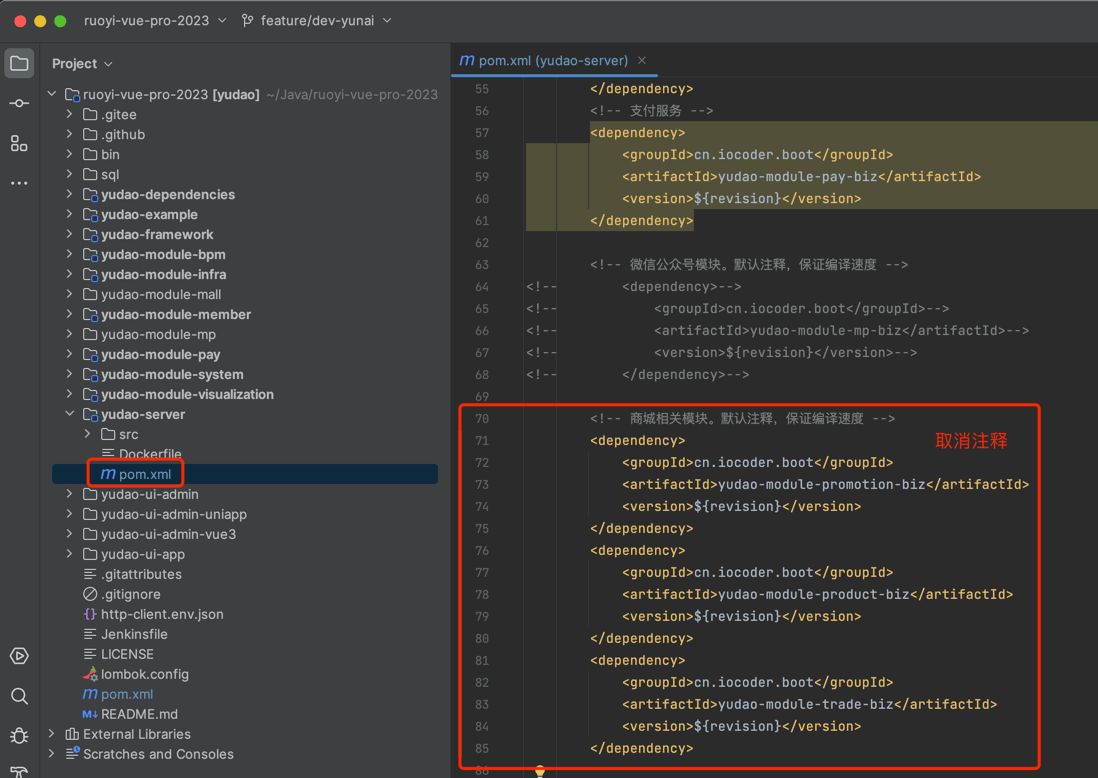Open the Find search icon in sidebar
The width and height of the screenshot is (1098, 778).
19,696
